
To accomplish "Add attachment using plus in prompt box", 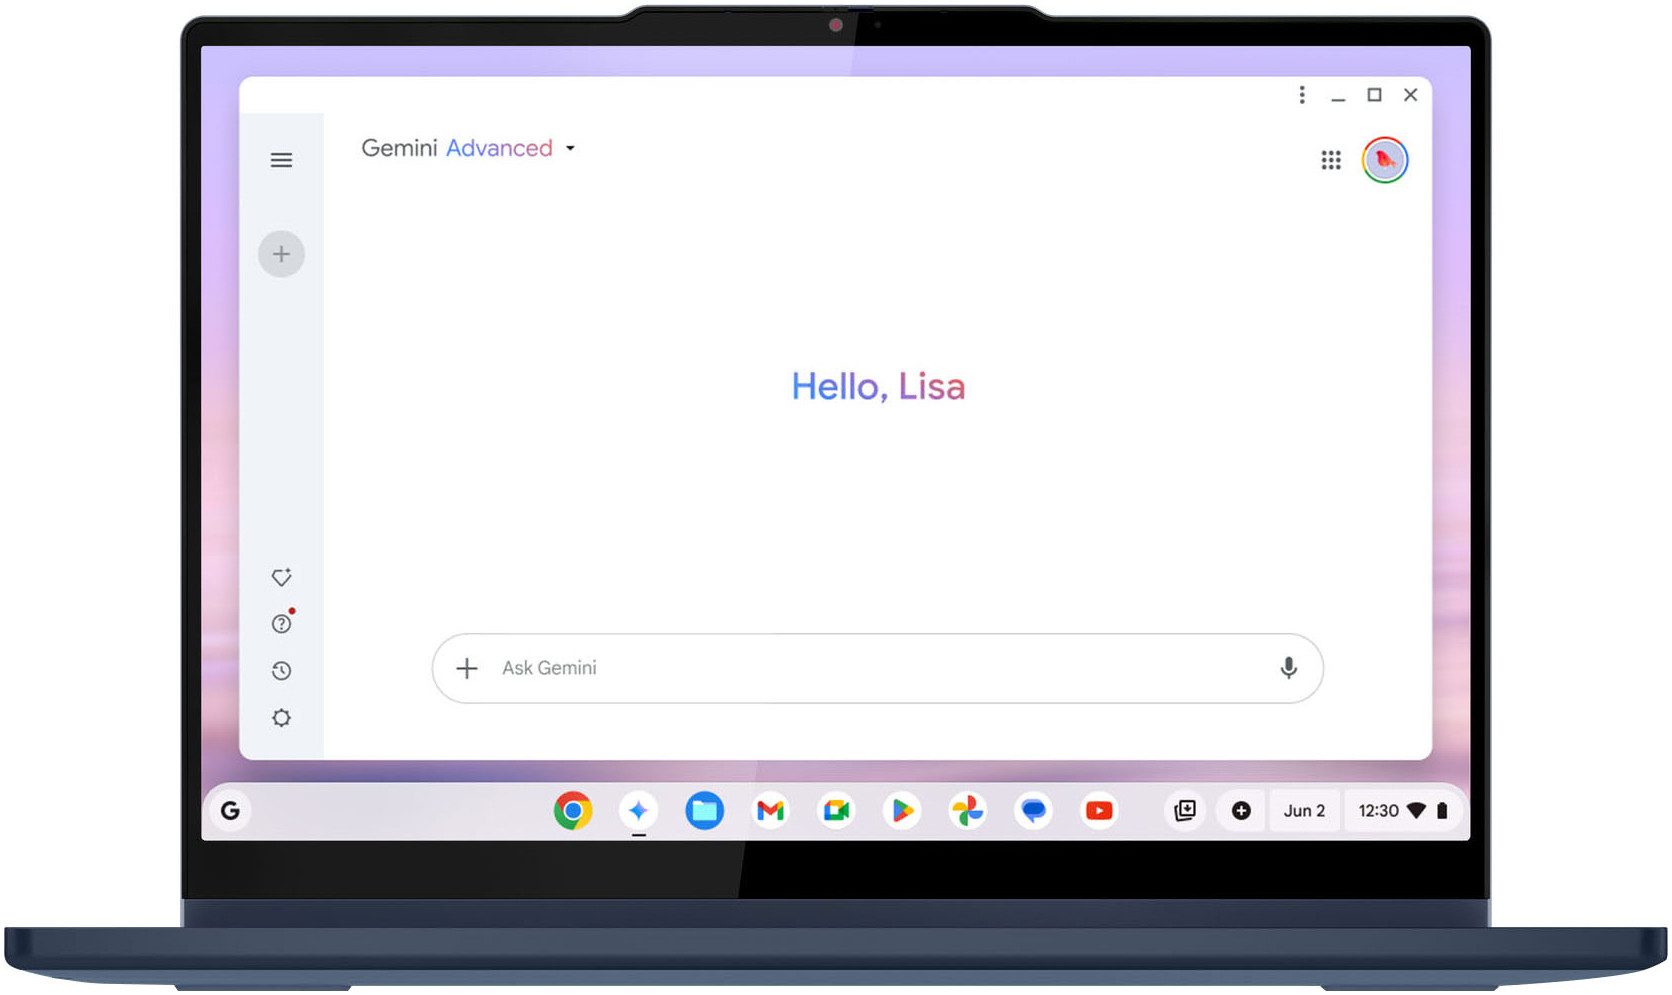I will [467, 668].
